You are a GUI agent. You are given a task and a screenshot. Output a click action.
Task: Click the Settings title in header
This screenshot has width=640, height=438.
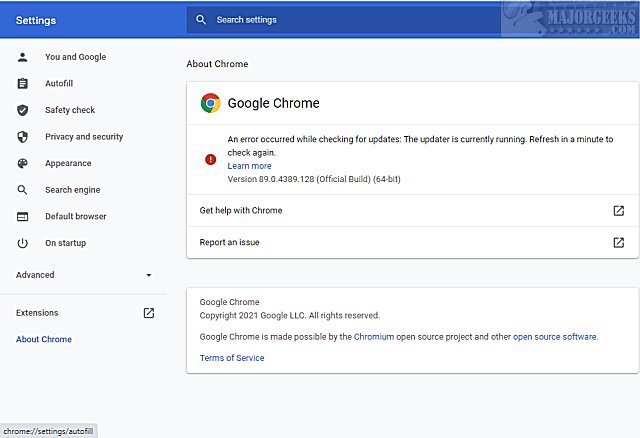tap(36, 20)
